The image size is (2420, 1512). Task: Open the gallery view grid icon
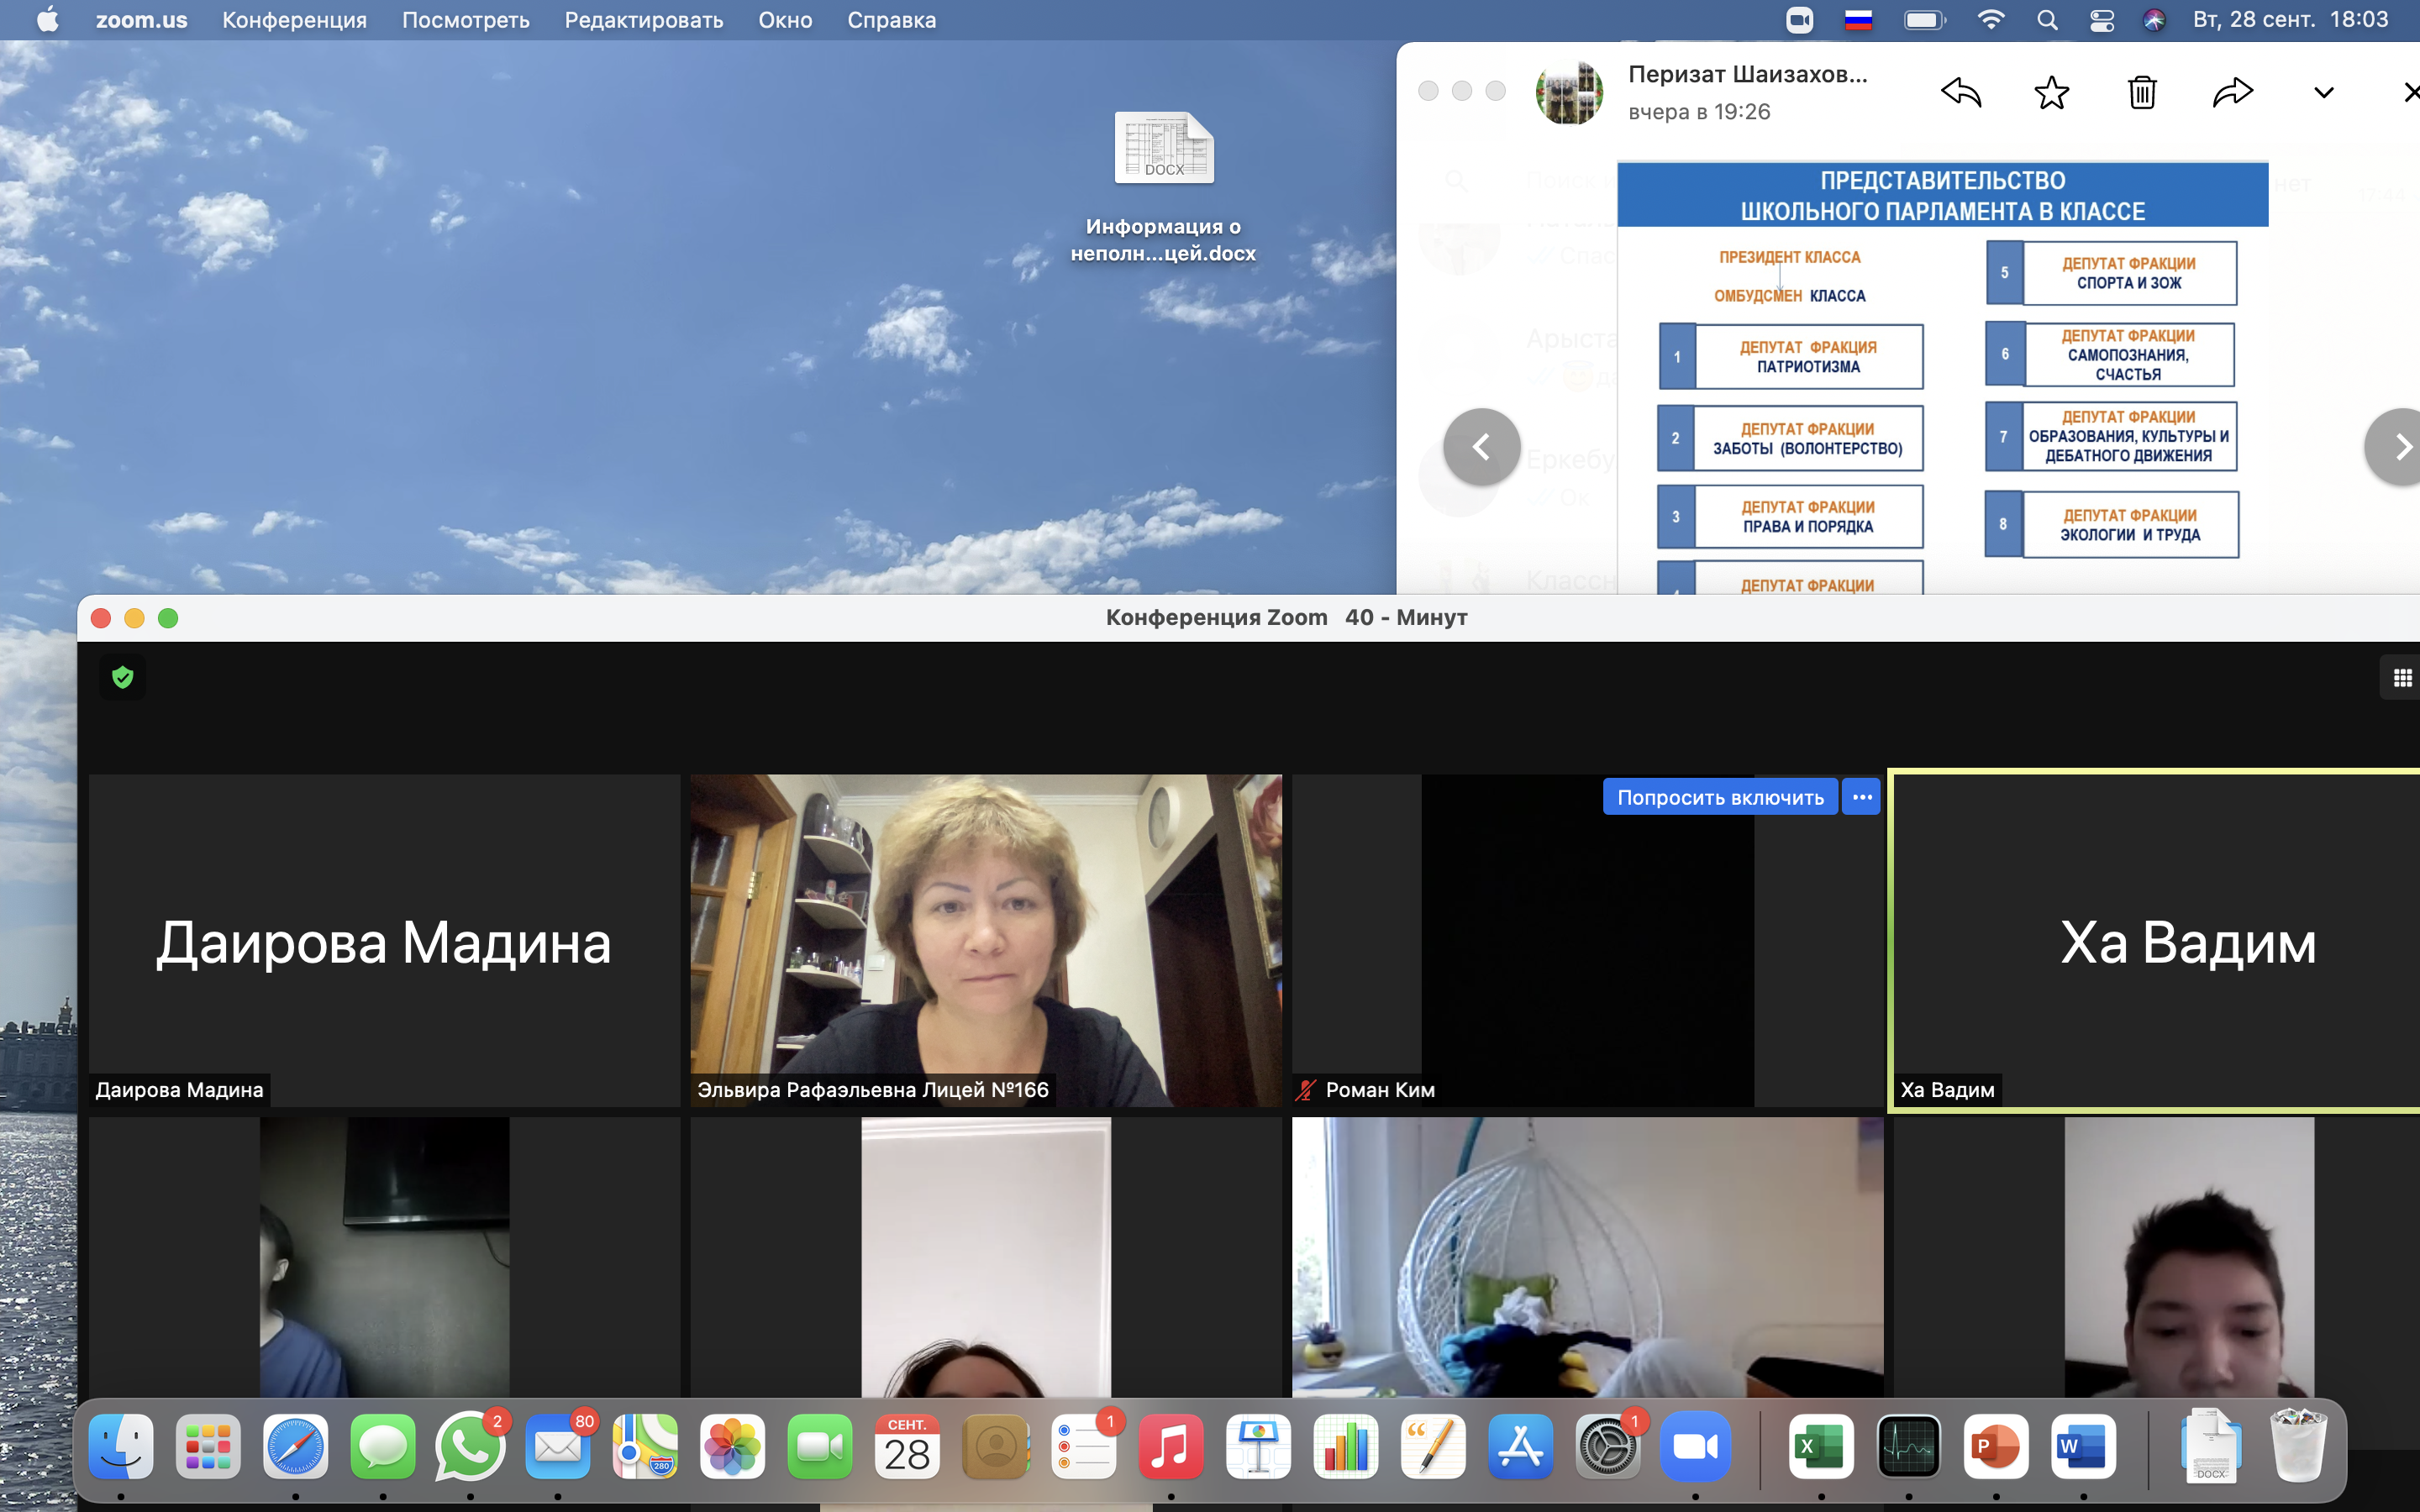tap(2402, 678)
